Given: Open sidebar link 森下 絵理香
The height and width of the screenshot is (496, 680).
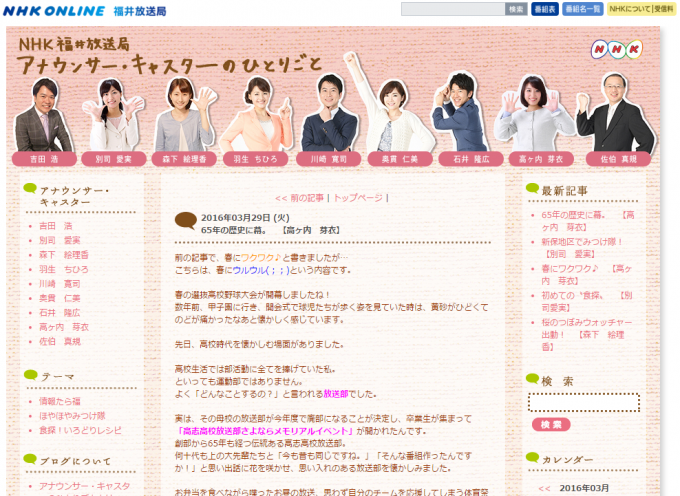Looking at the screenshot, I should (x=64, y=255).
